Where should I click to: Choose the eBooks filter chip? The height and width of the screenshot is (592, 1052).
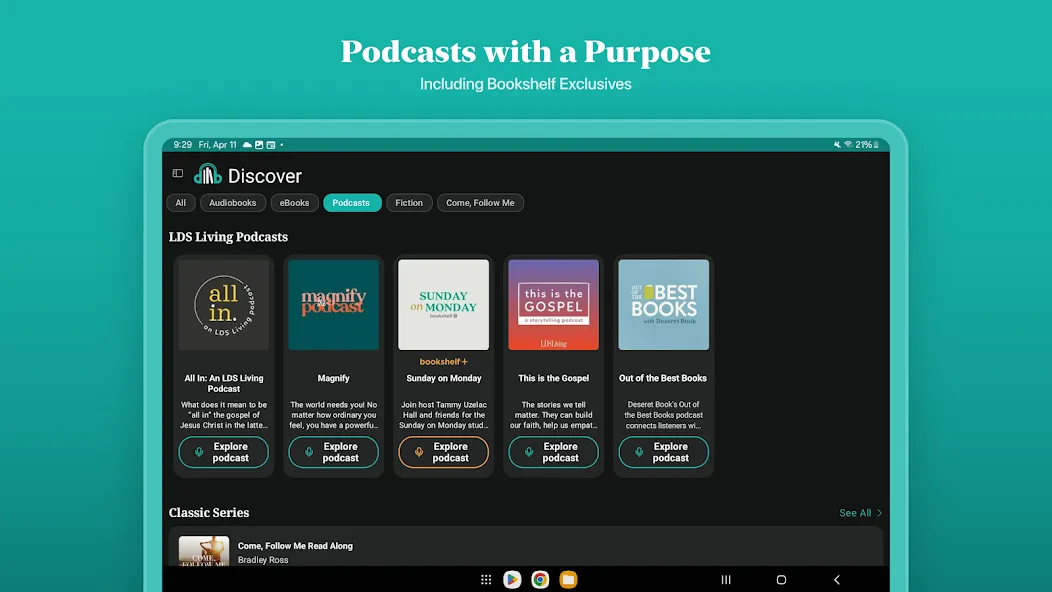[295, 203]
